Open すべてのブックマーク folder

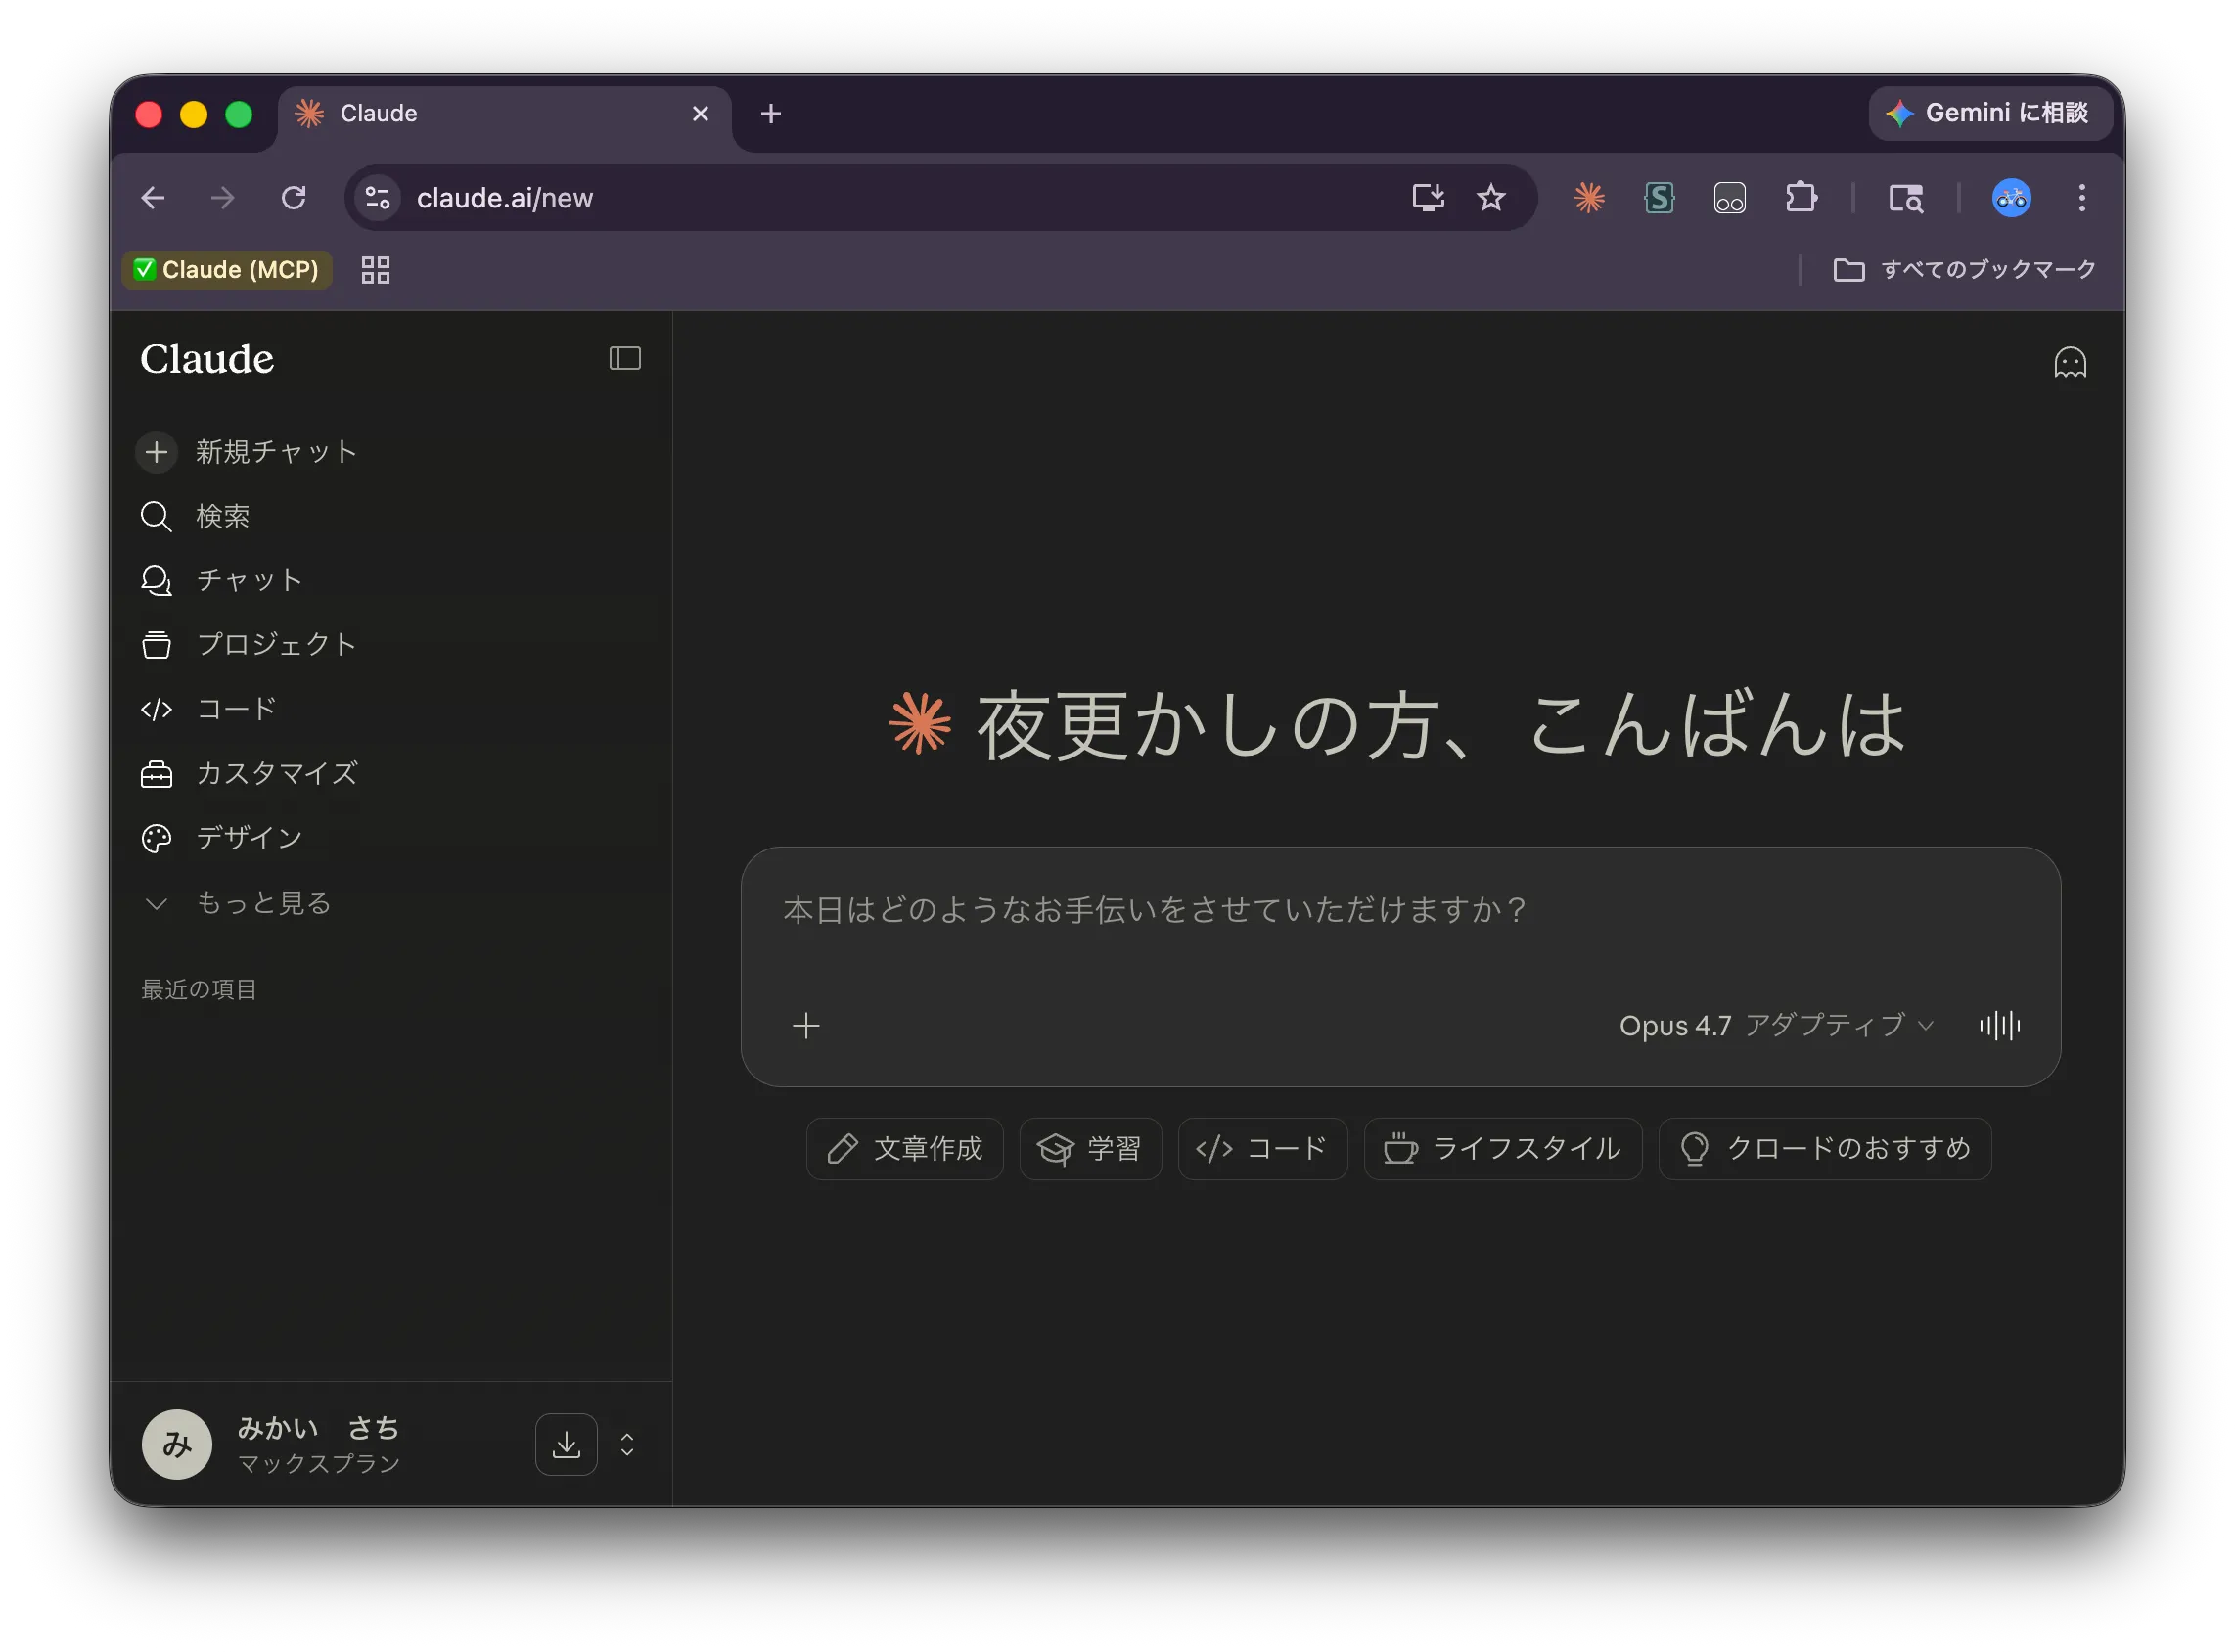click(1964, 270)
